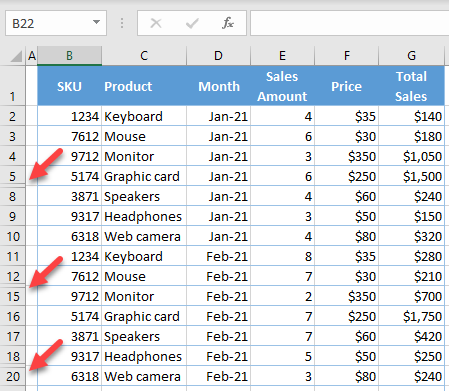Select row 16 header
The image size is (449, 391).
13,316
